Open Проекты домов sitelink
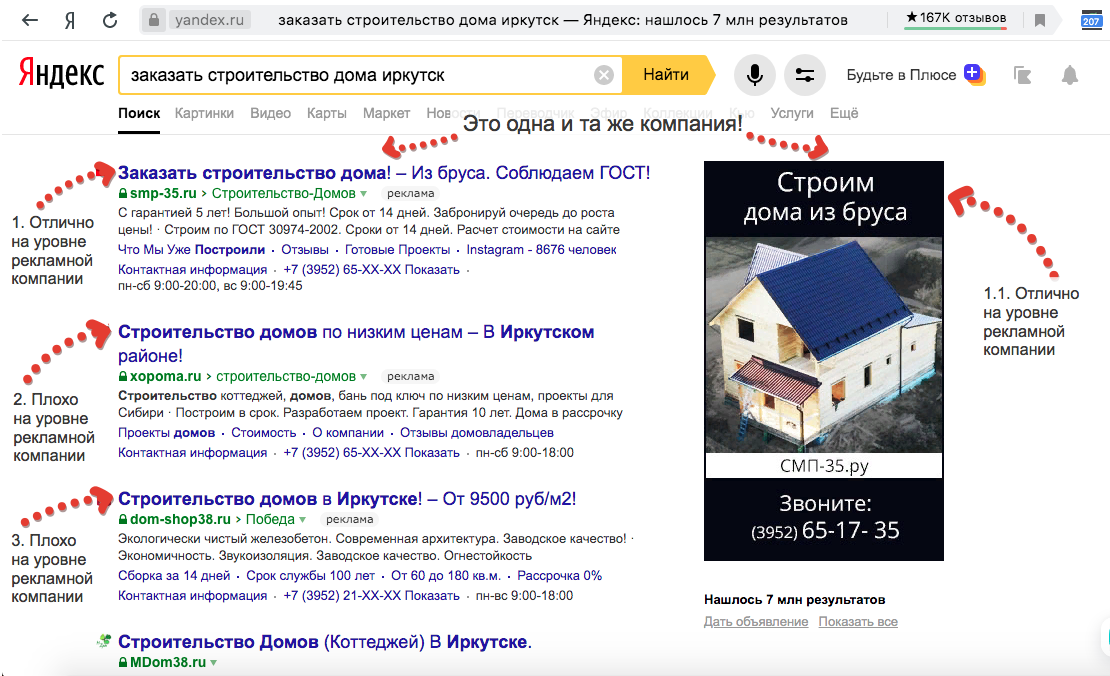This screenshot has width=1110, height=676. tap(166, 432)
